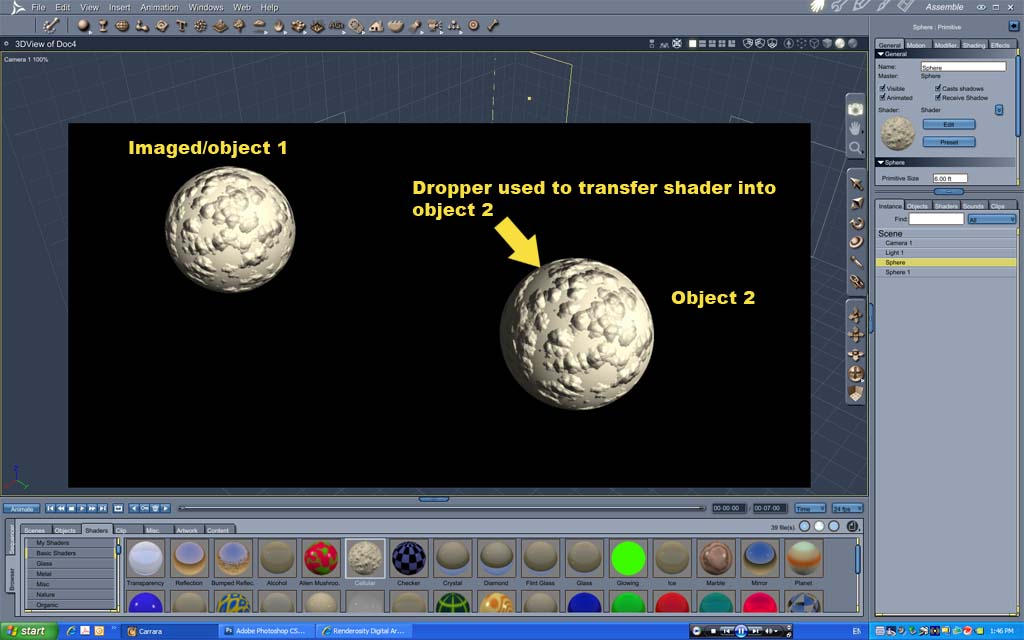Pick the tree/plant insert tool

pyautogui.click(x=239, y=25)
